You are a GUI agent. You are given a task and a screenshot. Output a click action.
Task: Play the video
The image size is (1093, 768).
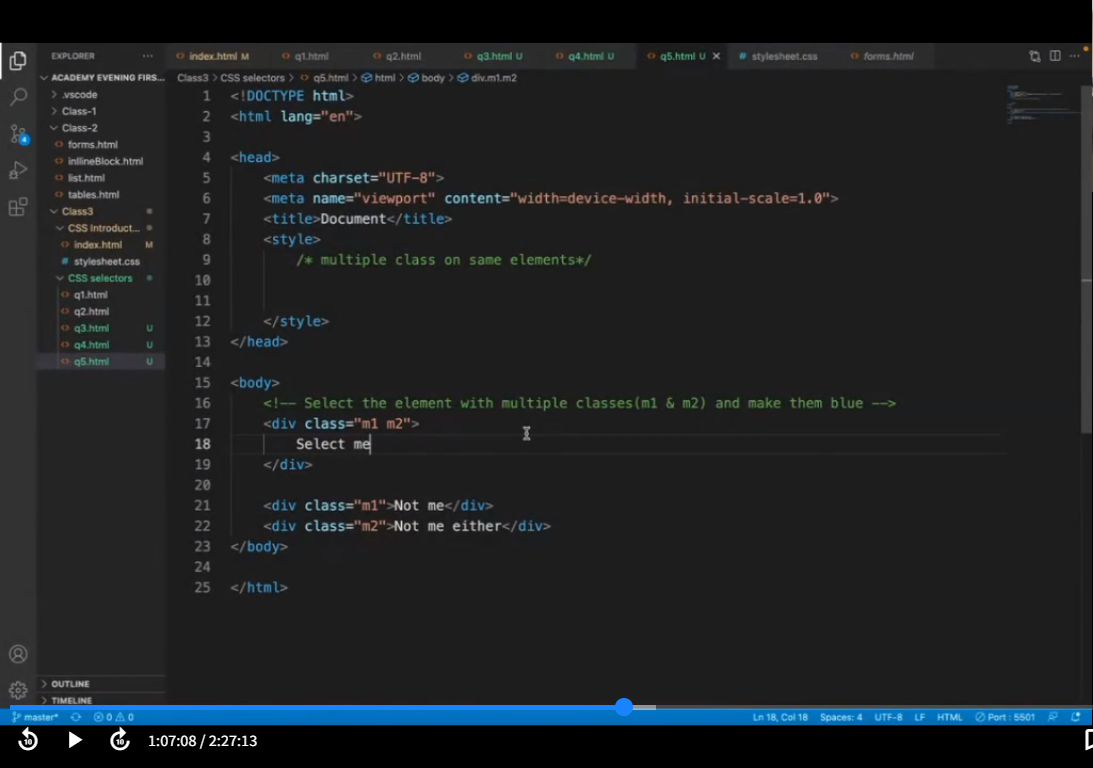[75, 740]
